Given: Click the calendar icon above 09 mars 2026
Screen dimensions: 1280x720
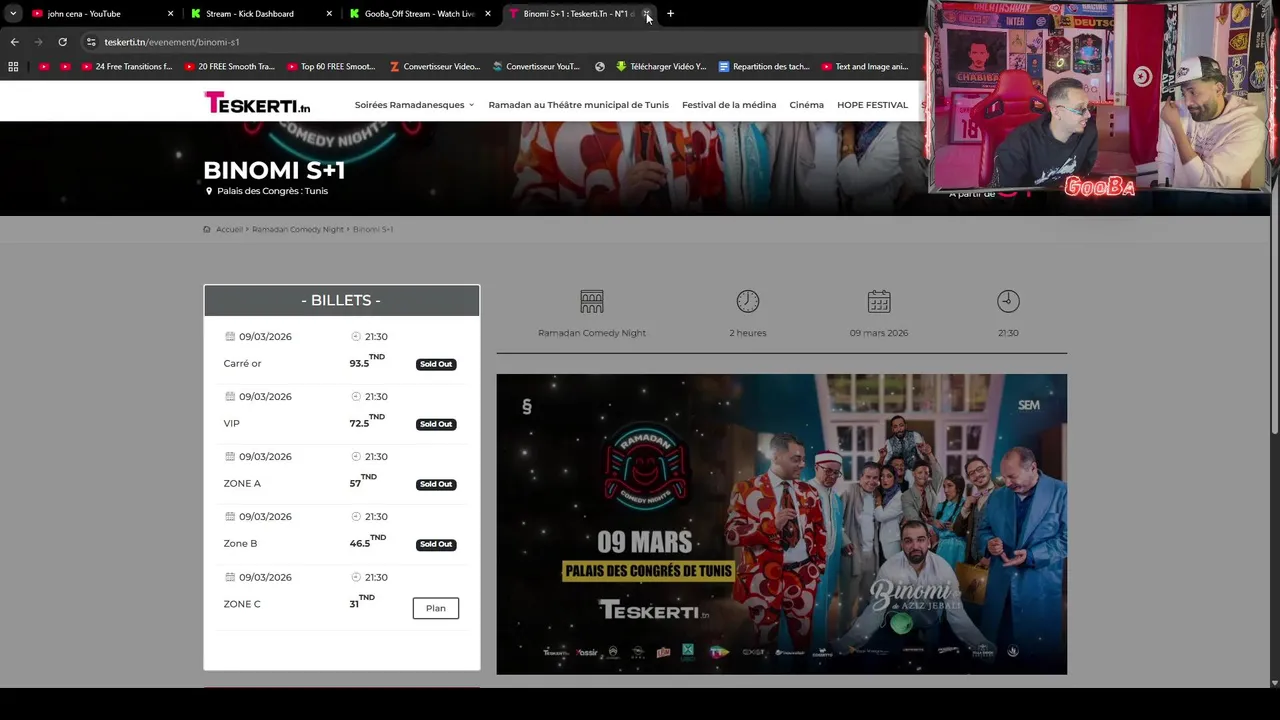Looking at the screenshot, I should [879, 301].
